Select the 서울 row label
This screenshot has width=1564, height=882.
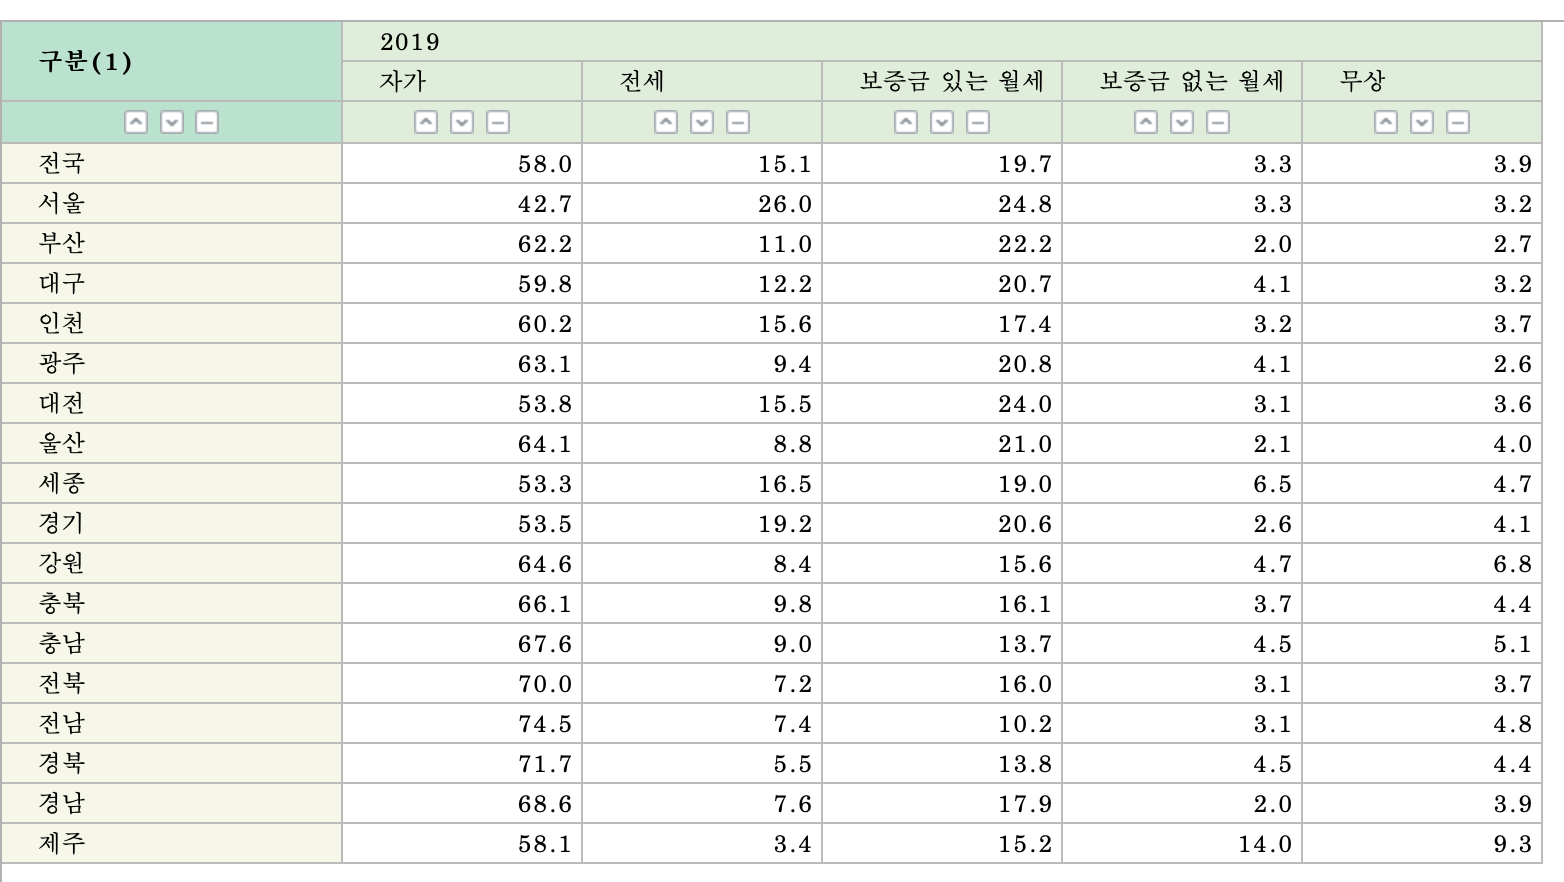click(62, 204)
